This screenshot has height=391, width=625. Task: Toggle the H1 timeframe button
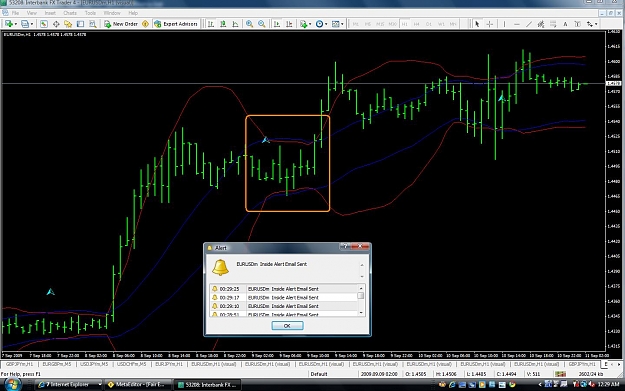pyautogui.click(x=405, y=24)
